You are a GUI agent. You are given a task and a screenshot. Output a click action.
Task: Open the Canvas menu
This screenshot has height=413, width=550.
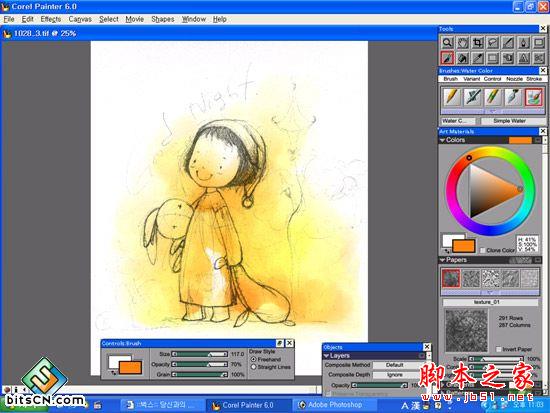[80, 19]
